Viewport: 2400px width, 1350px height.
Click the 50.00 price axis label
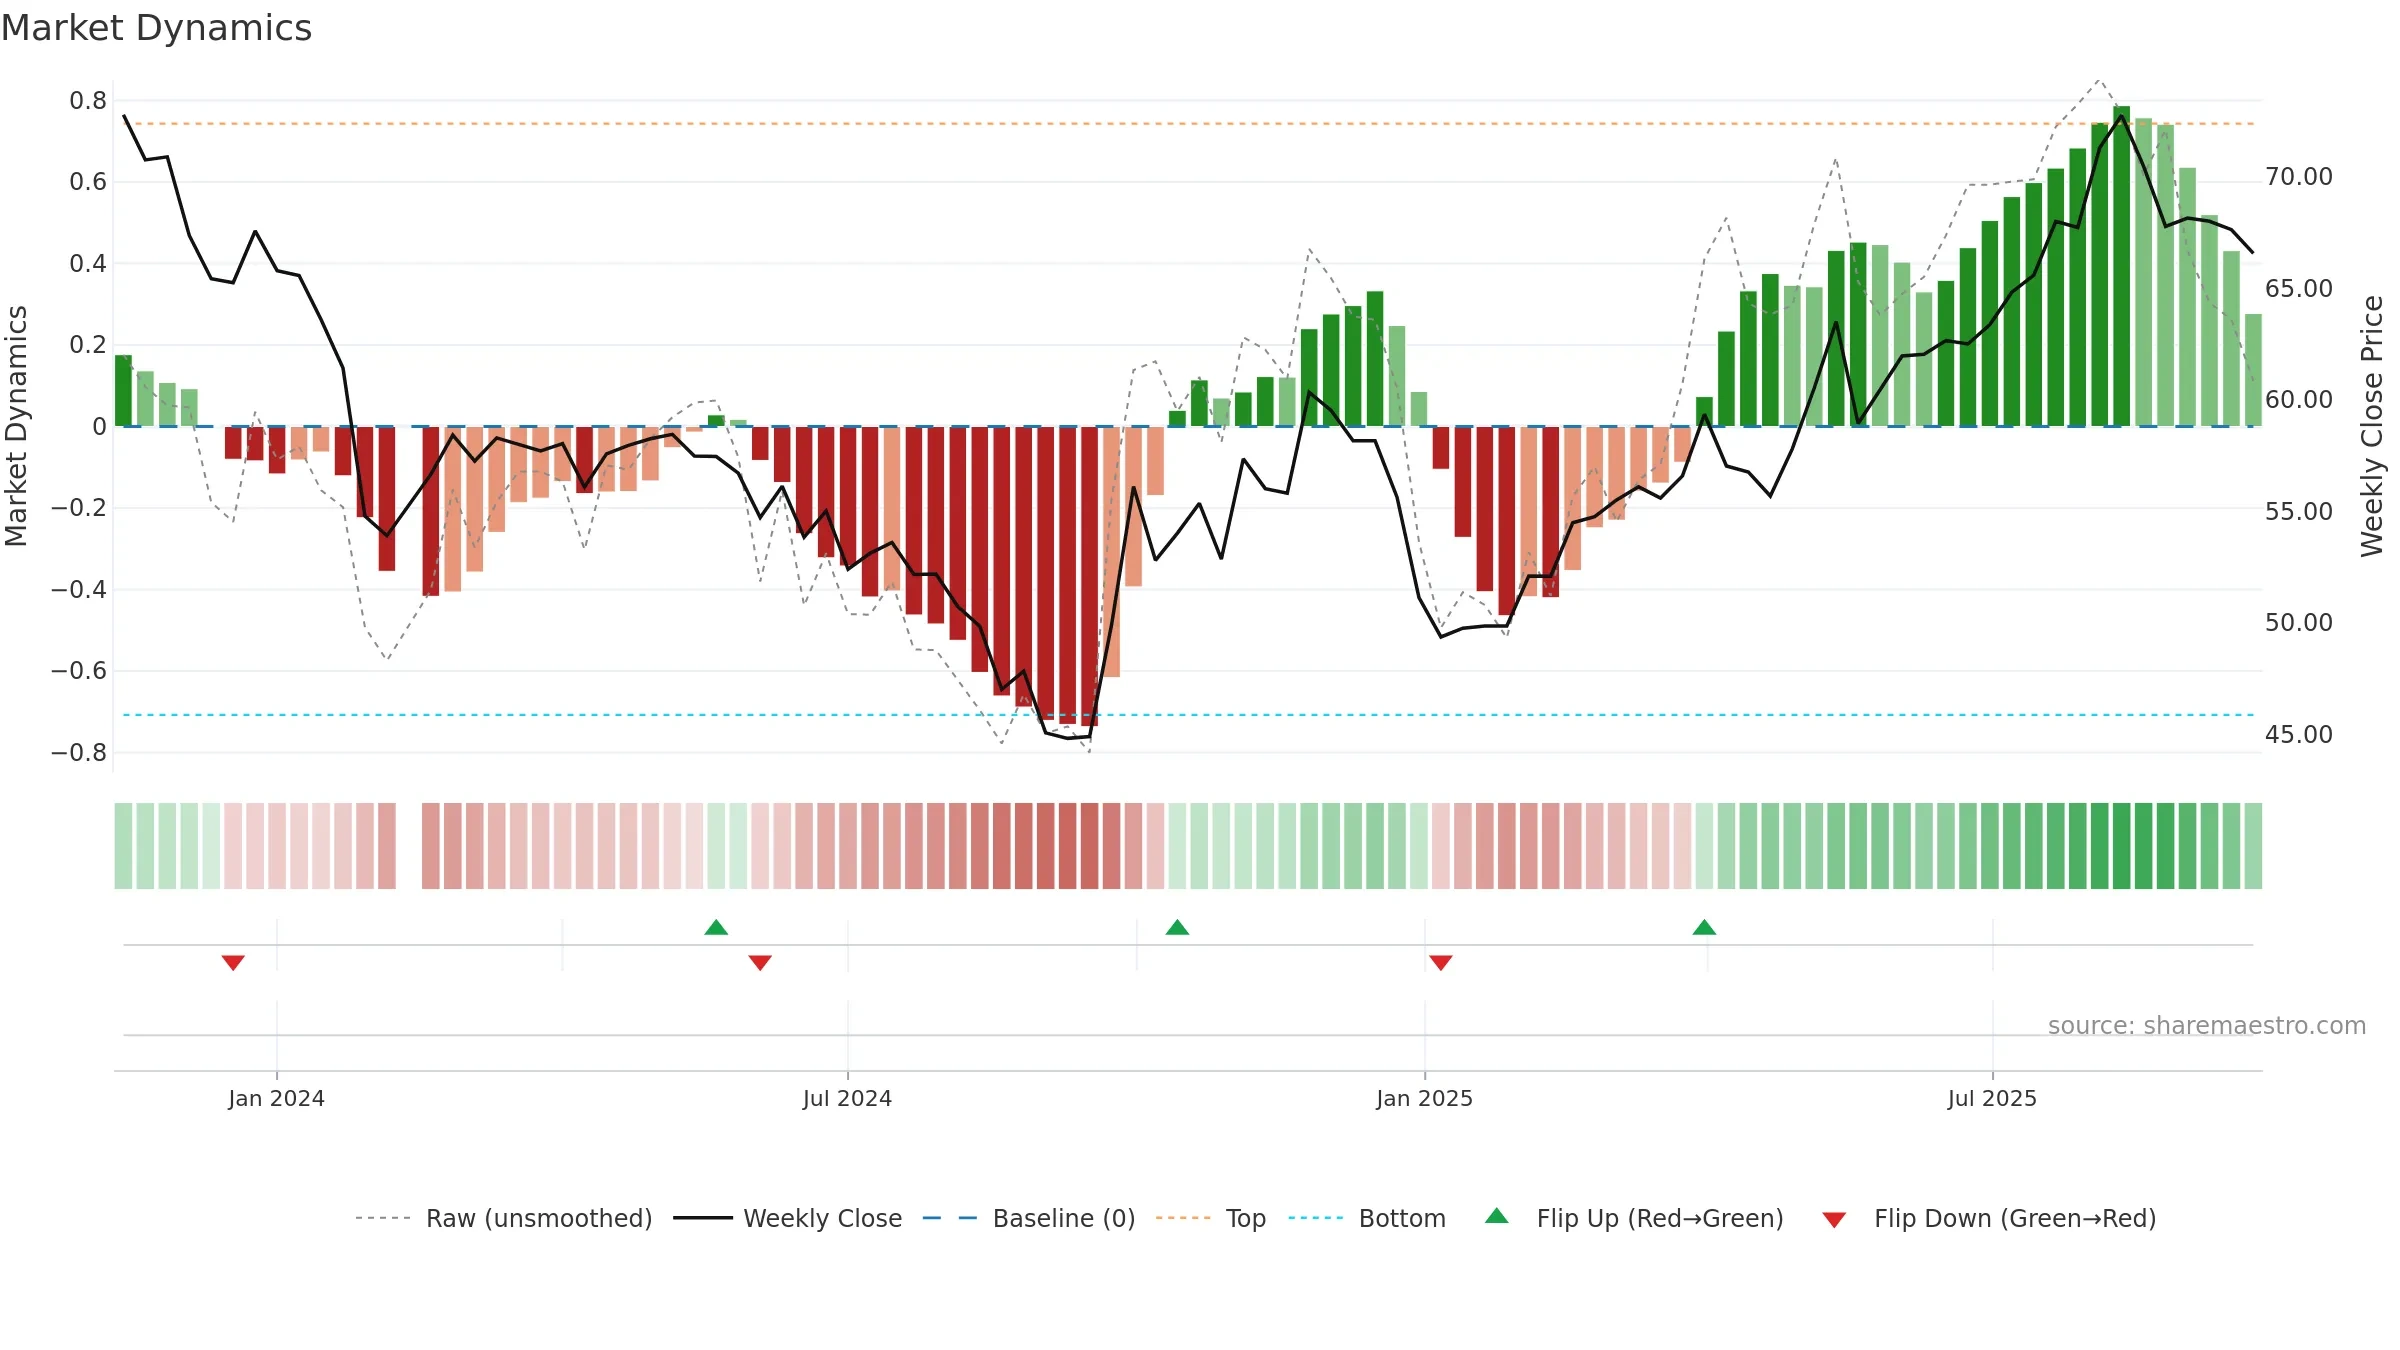(2298, 623)
